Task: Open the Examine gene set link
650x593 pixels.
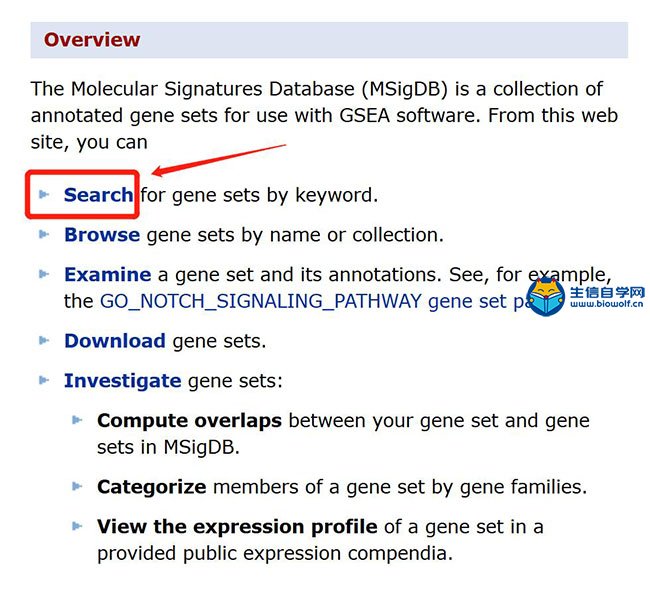Action: [108, 275]
